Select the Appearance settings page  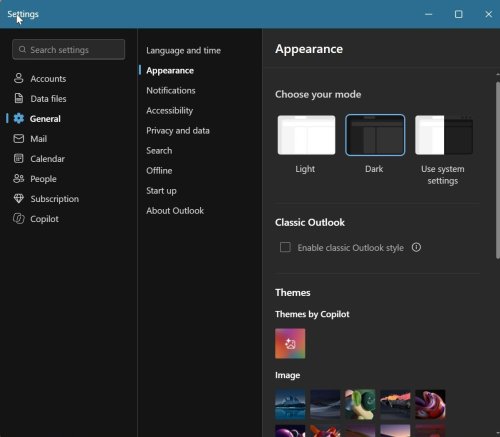pyautogui.click(x=170, y=71)
